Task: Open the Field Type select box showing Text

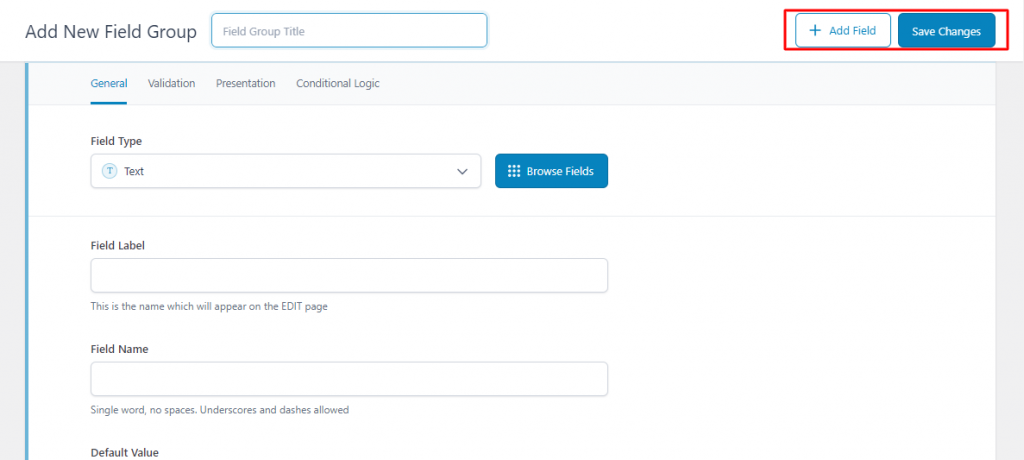Action: coord(285,171)
